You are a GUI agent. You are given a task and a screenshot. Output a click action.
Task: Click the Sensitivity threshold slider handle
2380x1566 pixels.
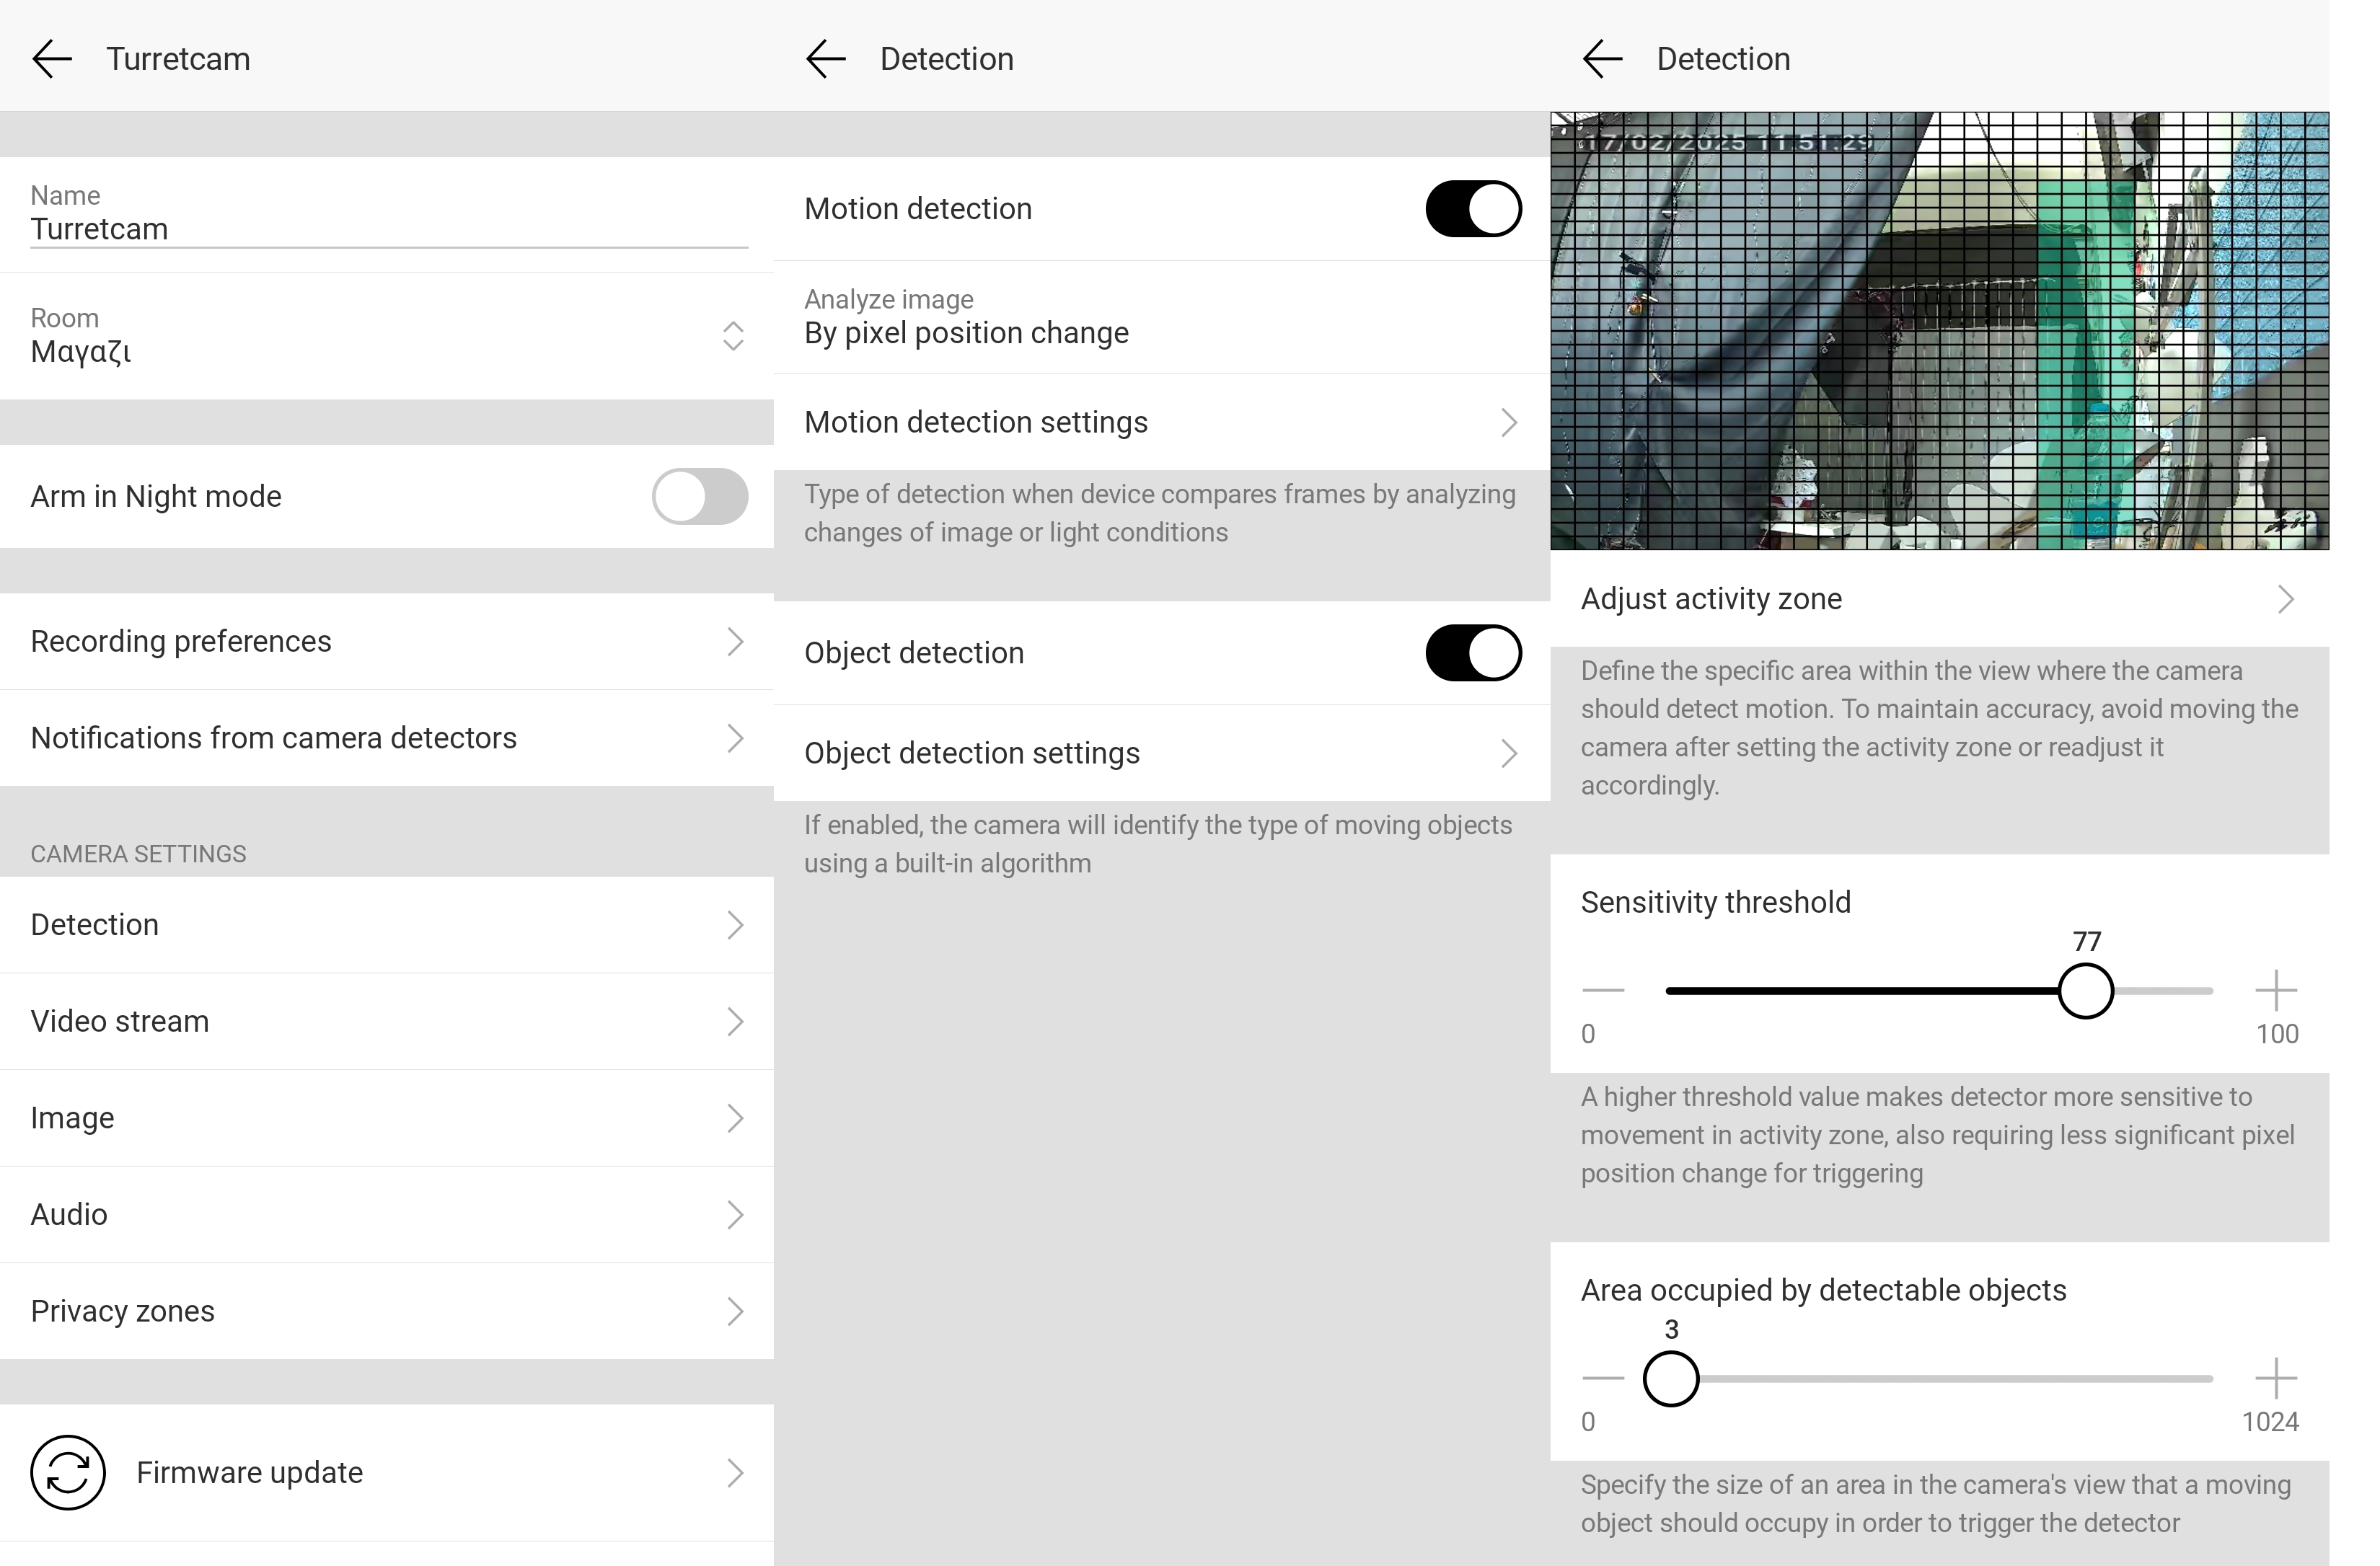(x=2085, y=991)
